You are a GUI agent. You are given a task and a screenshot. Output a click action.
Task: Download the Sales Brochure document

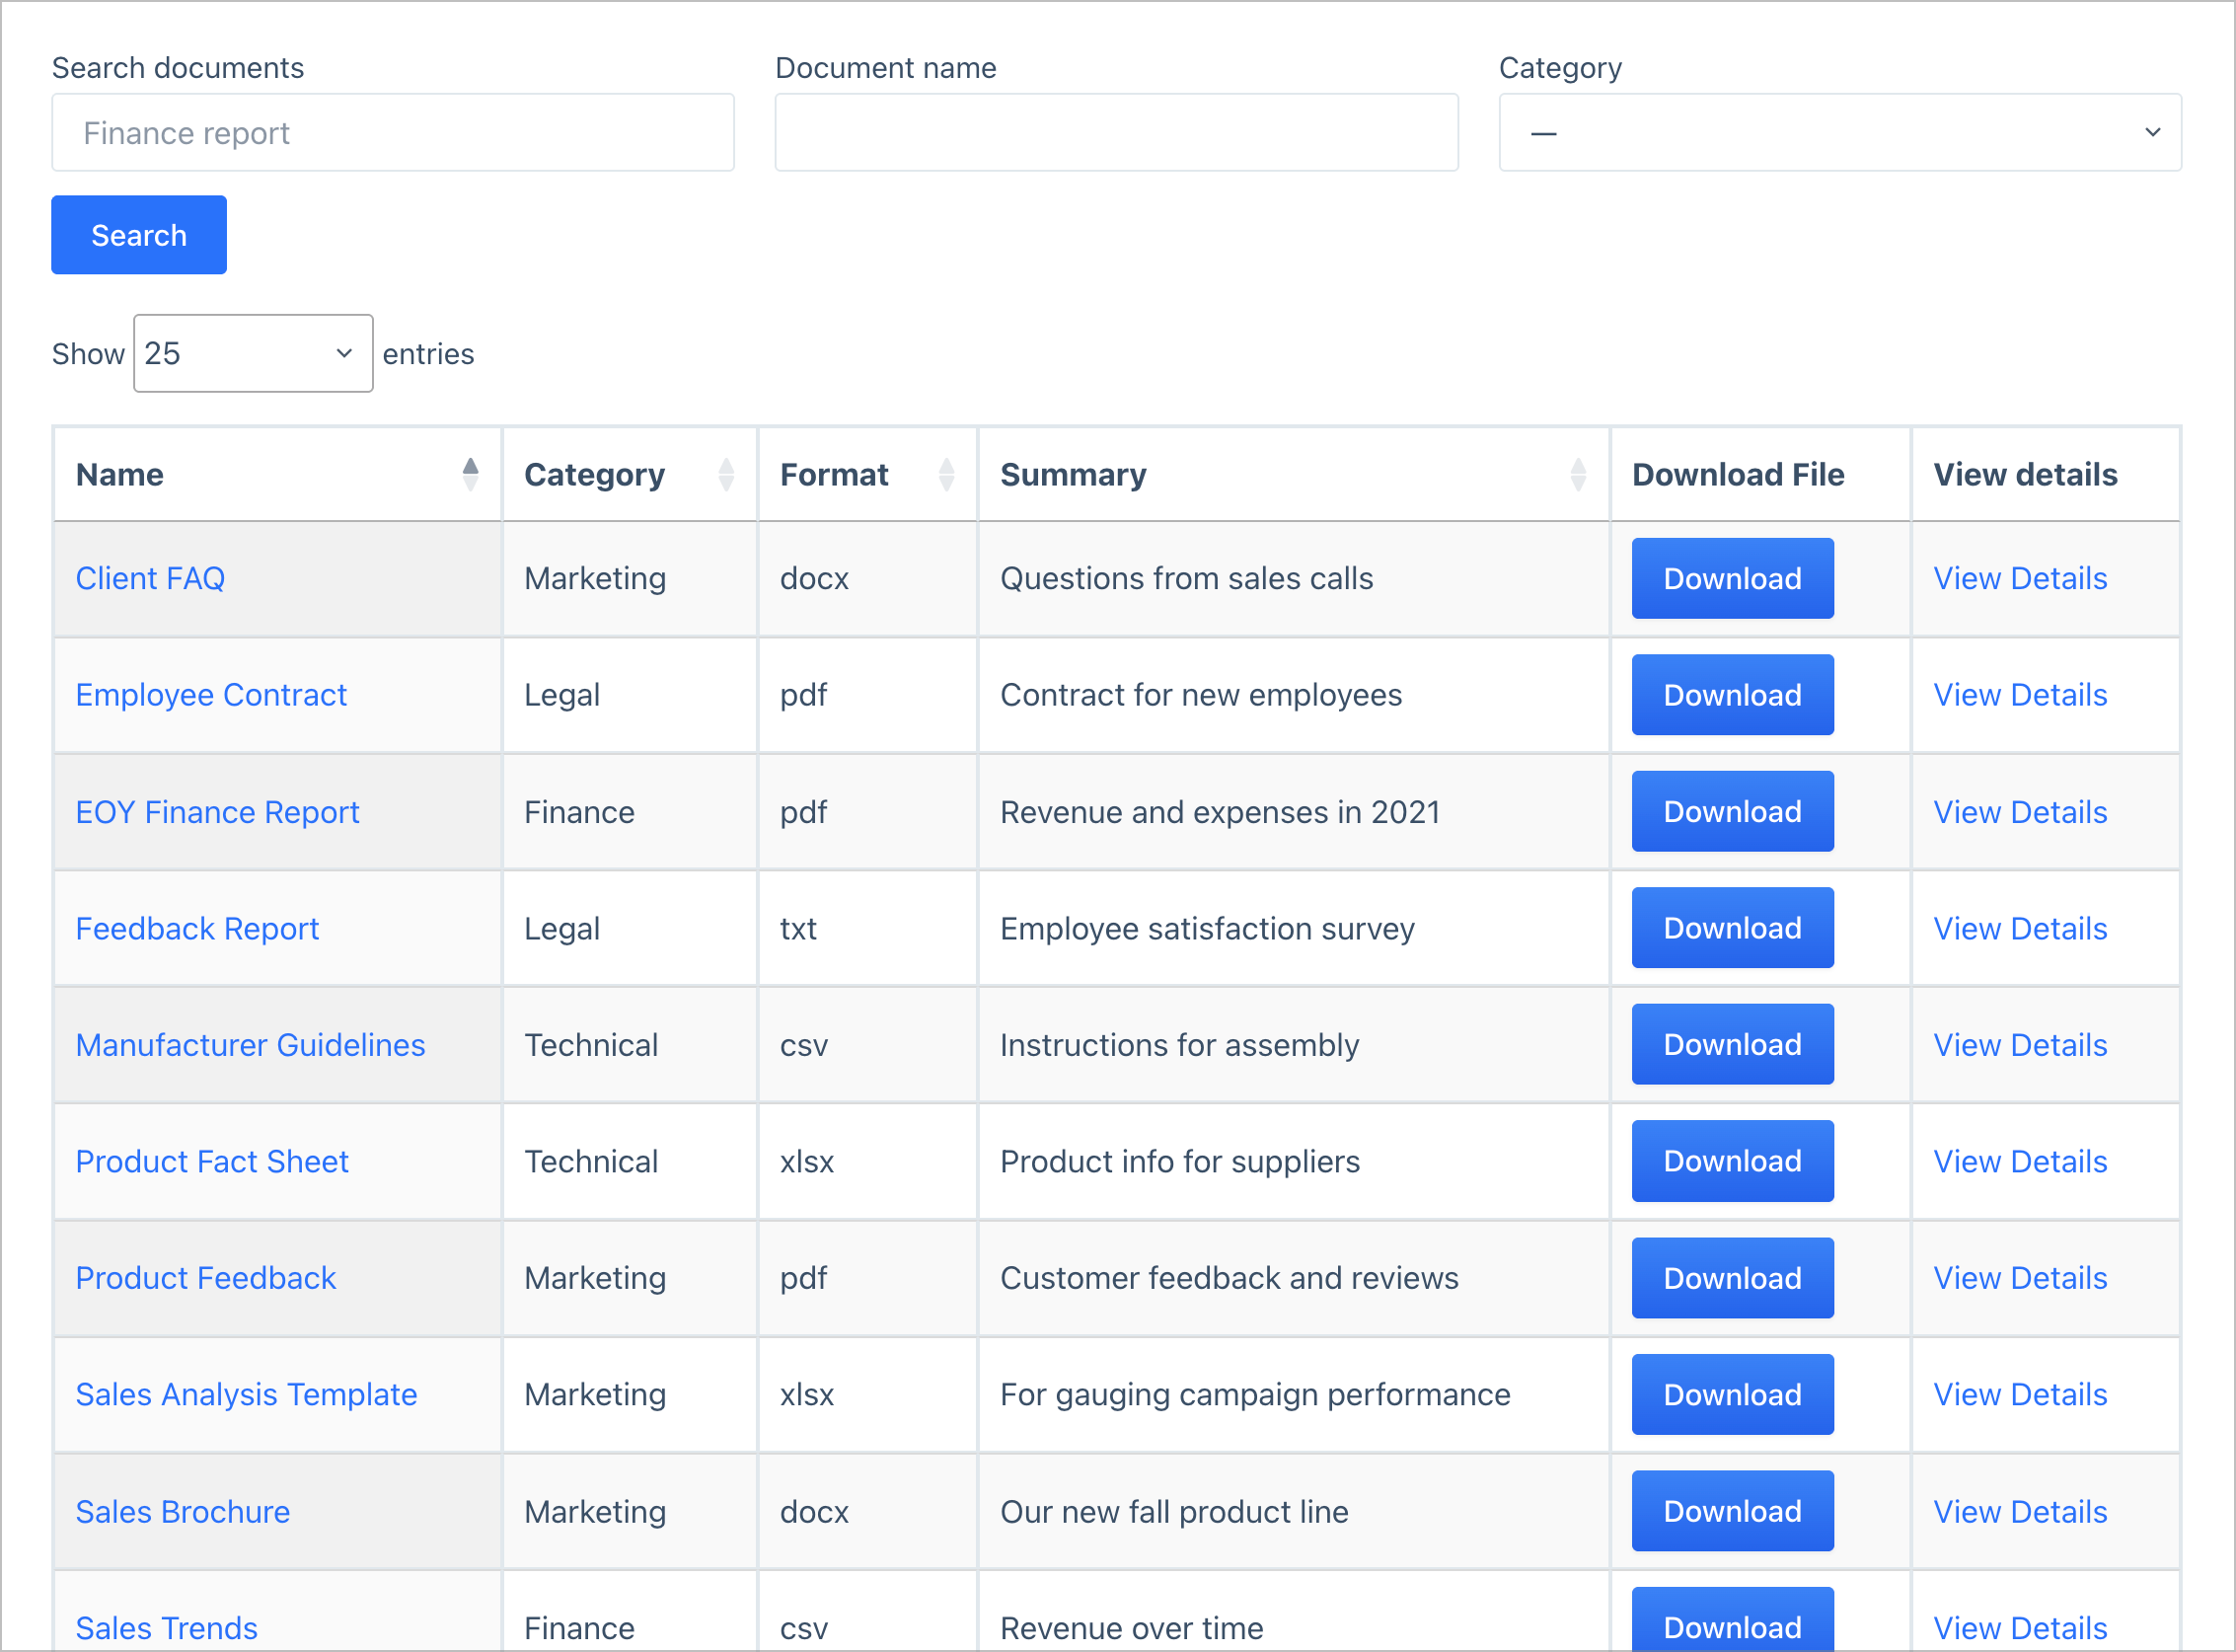(x=1732, y=1511)
